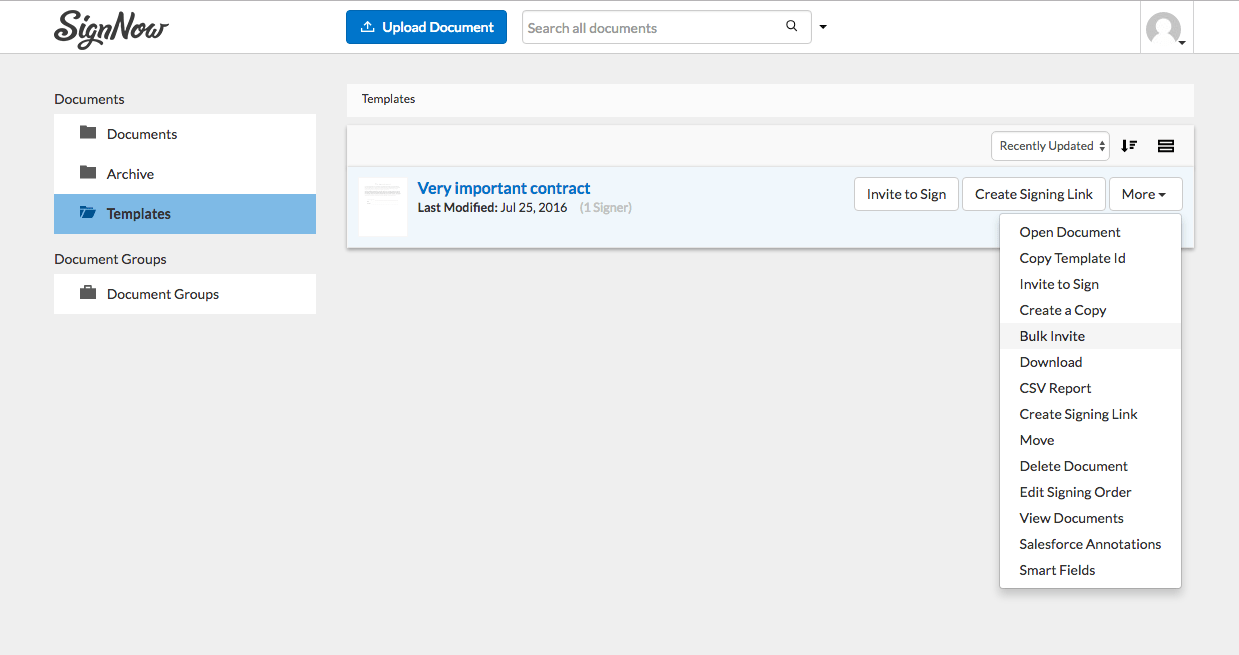Click the SignNow logo
The width and height of the screenshot is (1239, 655).
[x=110, y=29]
